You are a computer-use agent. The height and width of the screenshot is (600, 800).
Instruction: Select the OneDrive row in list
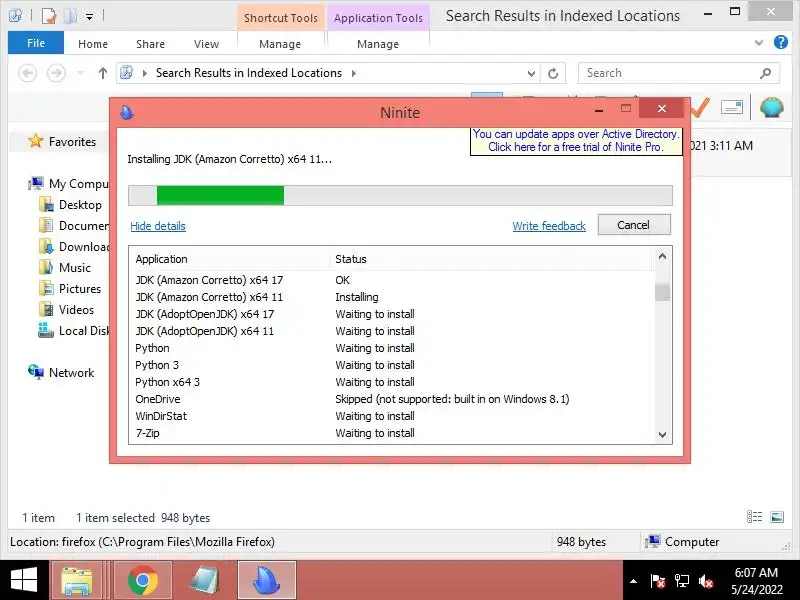point(392,399)
